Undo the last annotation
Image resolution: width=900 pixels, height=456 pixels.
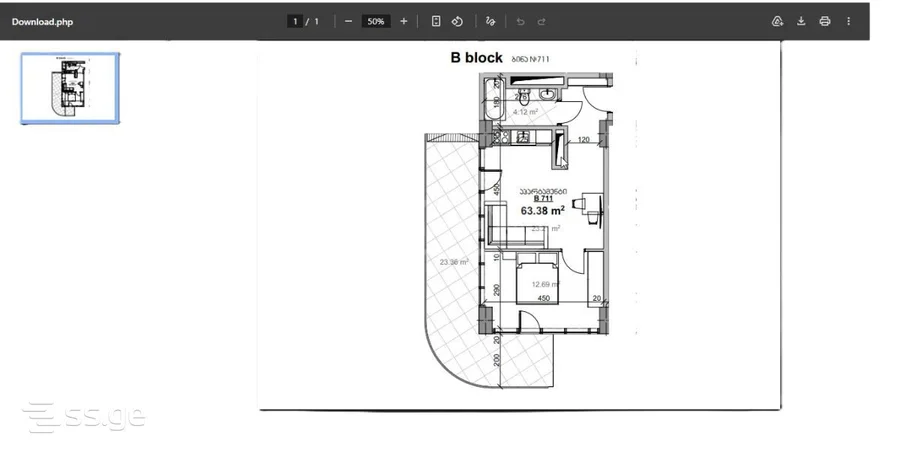click(521, 21)
